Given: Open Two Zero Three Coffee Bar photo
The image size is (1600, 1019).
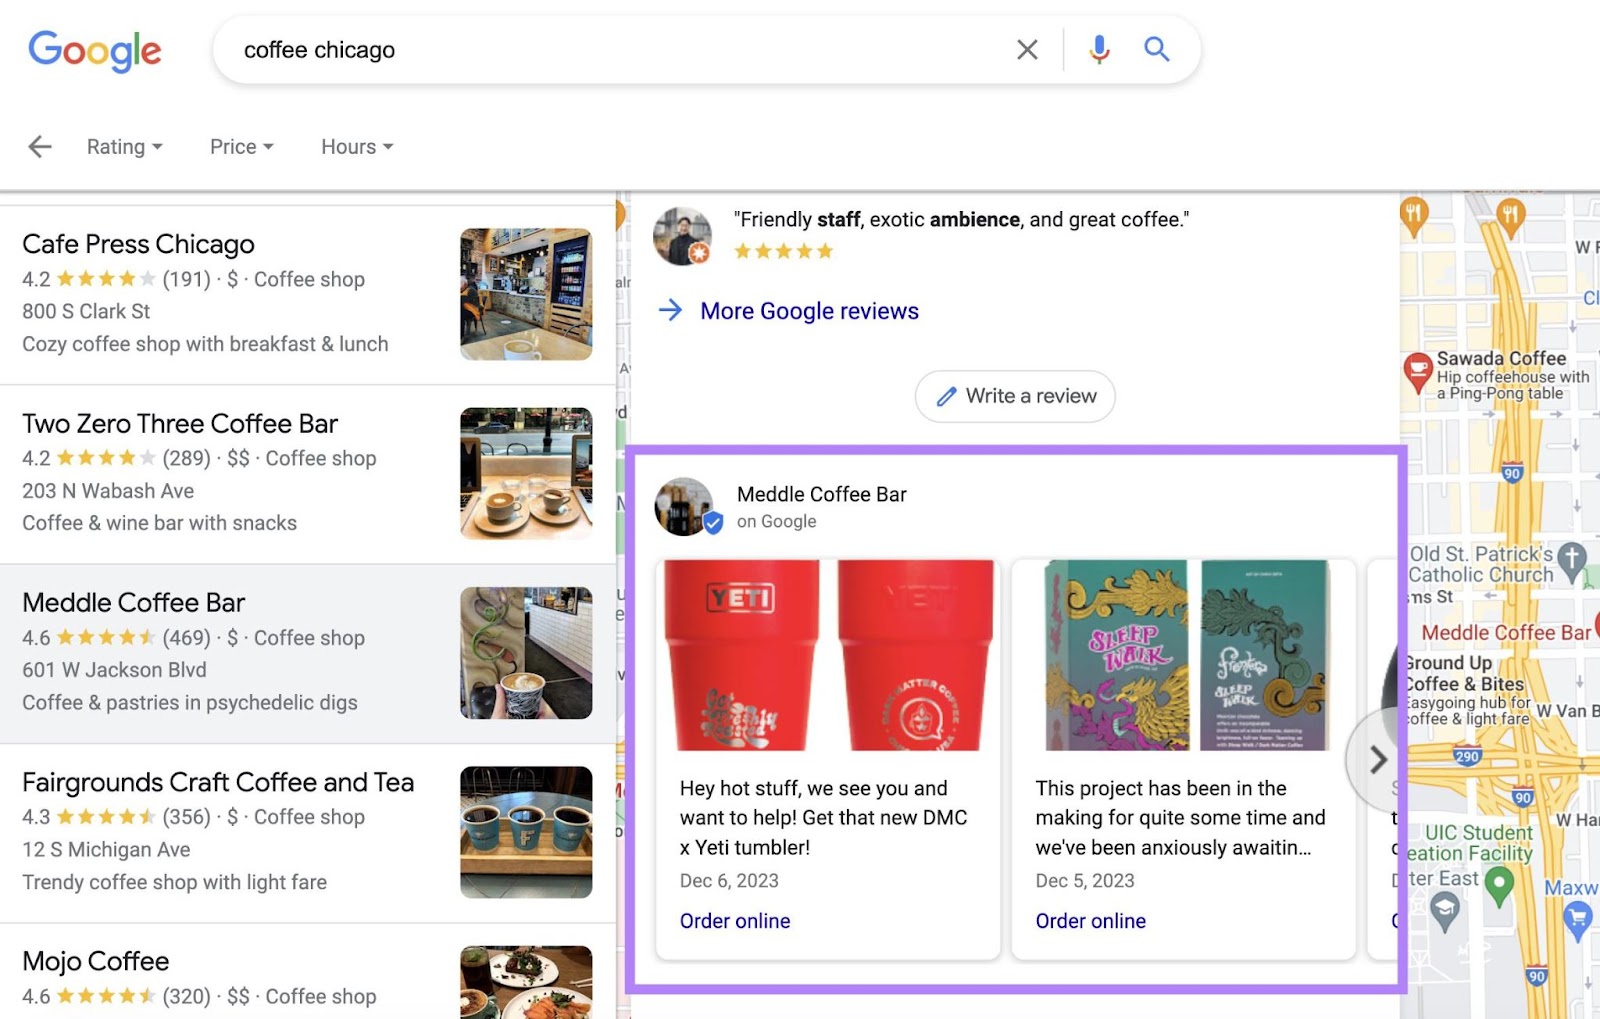Looking at the screenshot, I should 526,474.
